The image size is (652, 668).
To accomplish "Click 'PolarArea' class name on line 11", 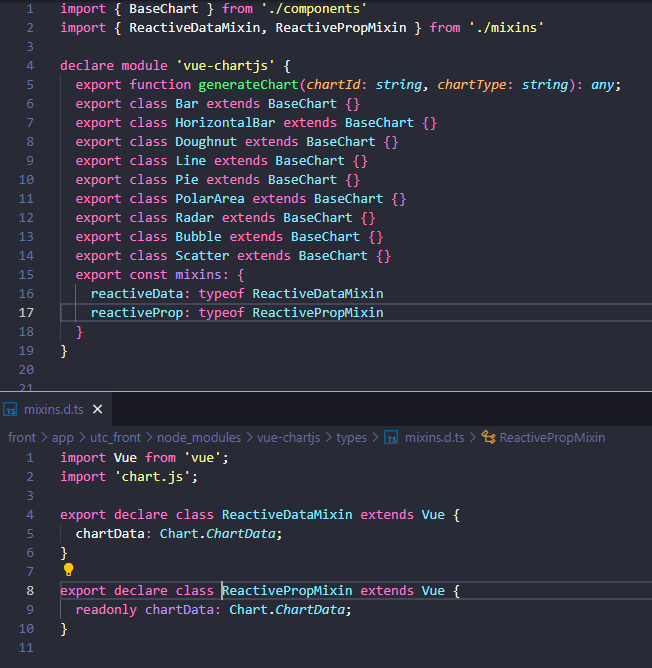I will pos(210,199).
